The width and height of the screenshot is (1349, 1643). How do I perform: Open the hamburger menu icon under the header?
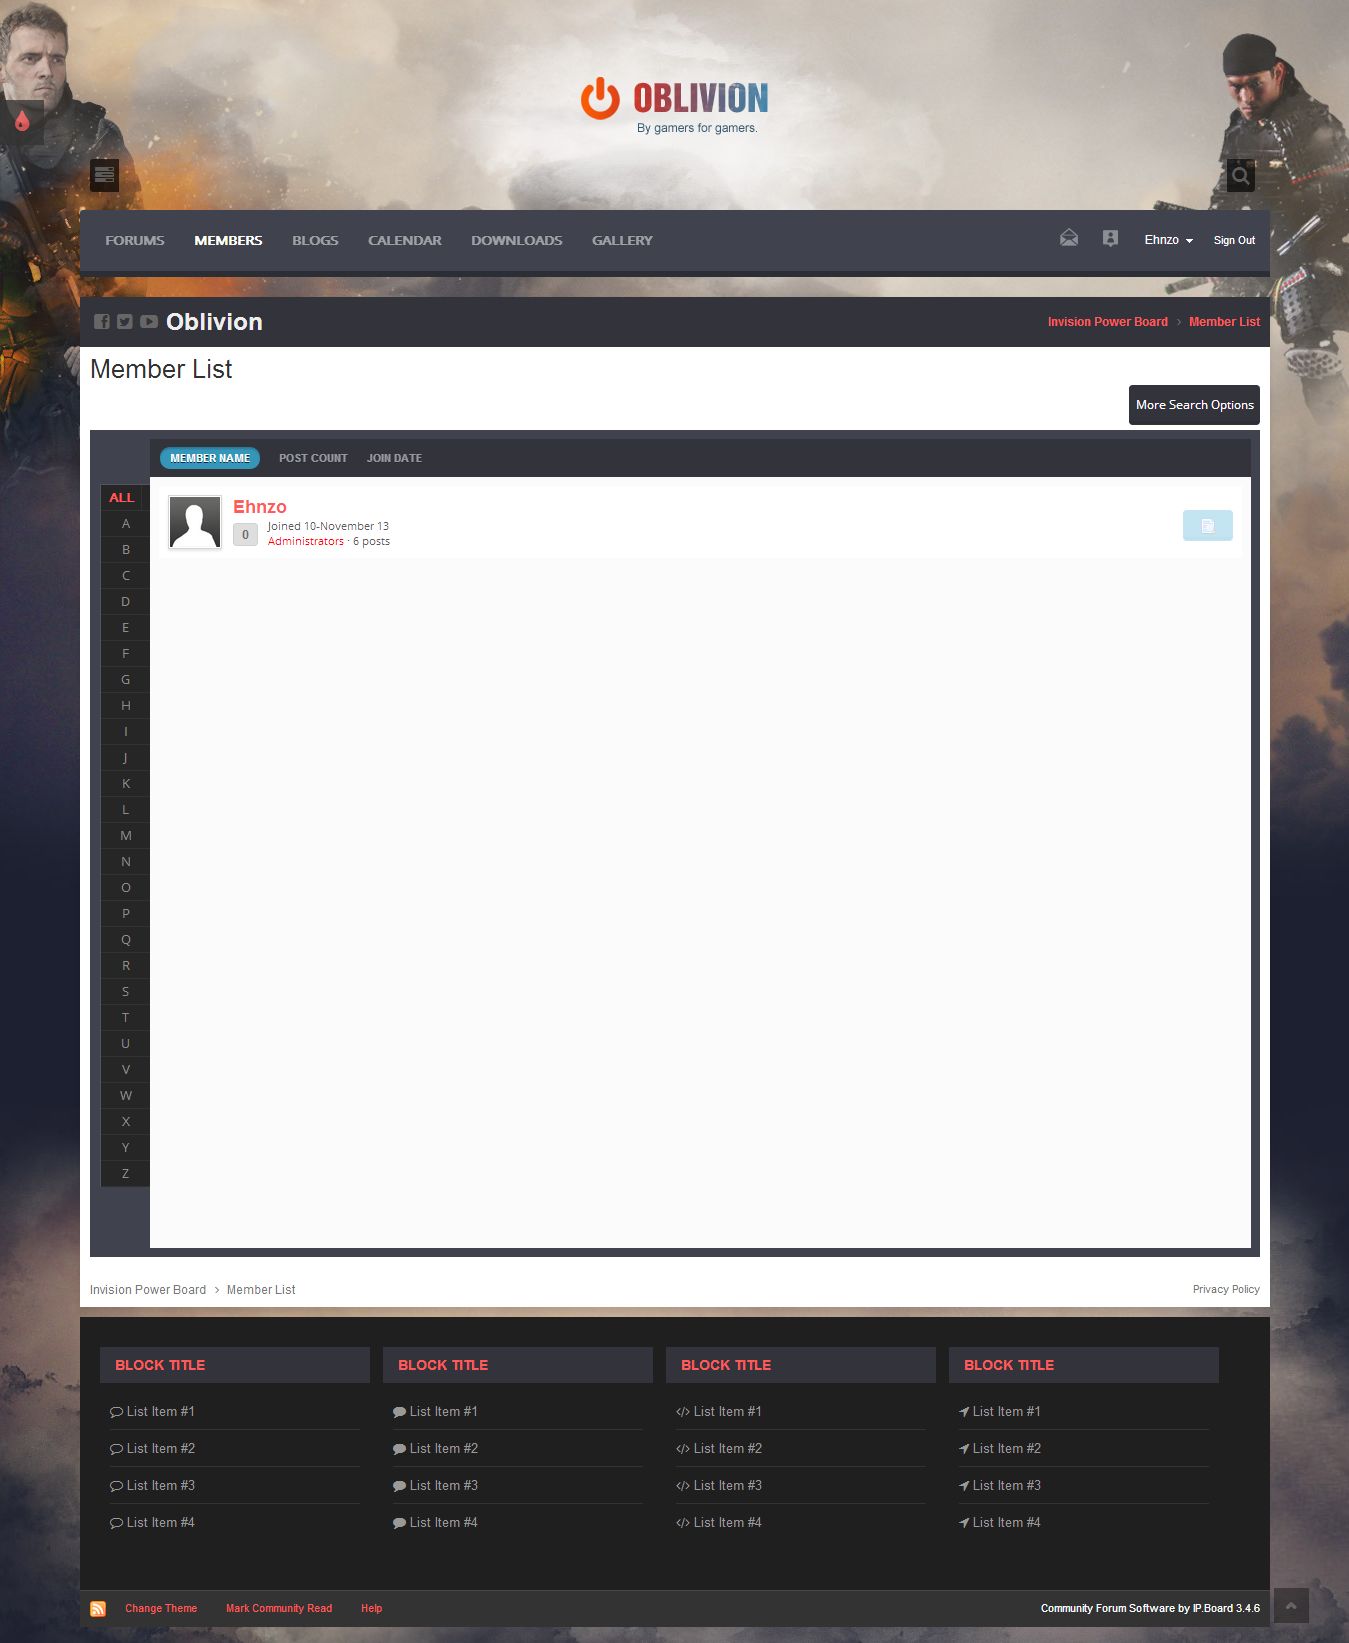tap(104, 175)
